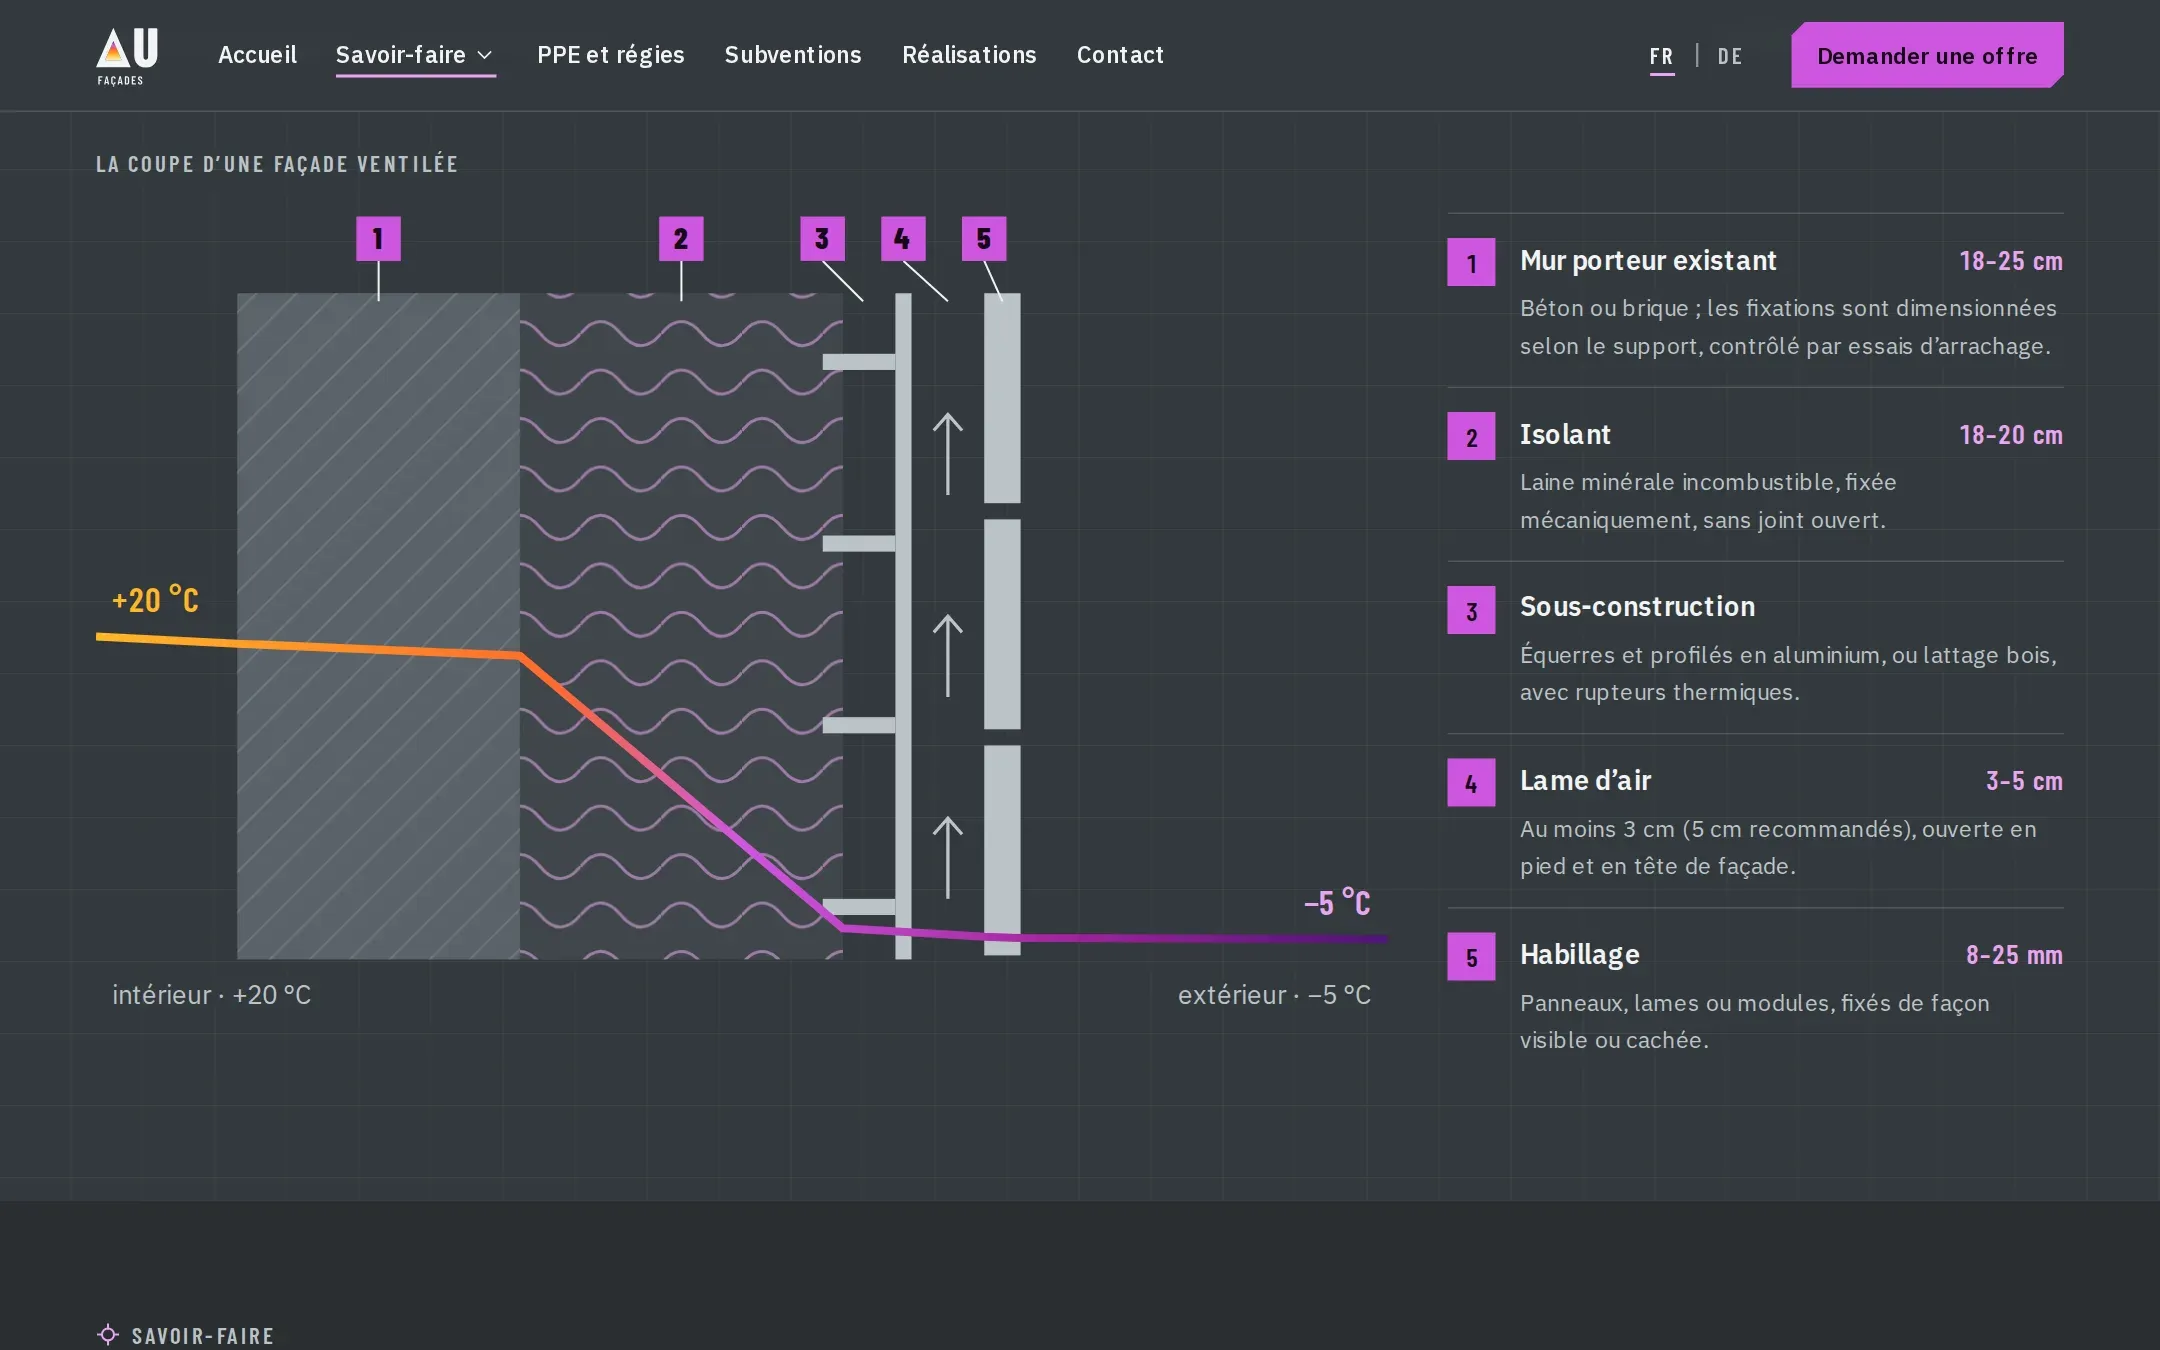
Task: Click the top upward airflow arrow
Action: tap(948, 454)
